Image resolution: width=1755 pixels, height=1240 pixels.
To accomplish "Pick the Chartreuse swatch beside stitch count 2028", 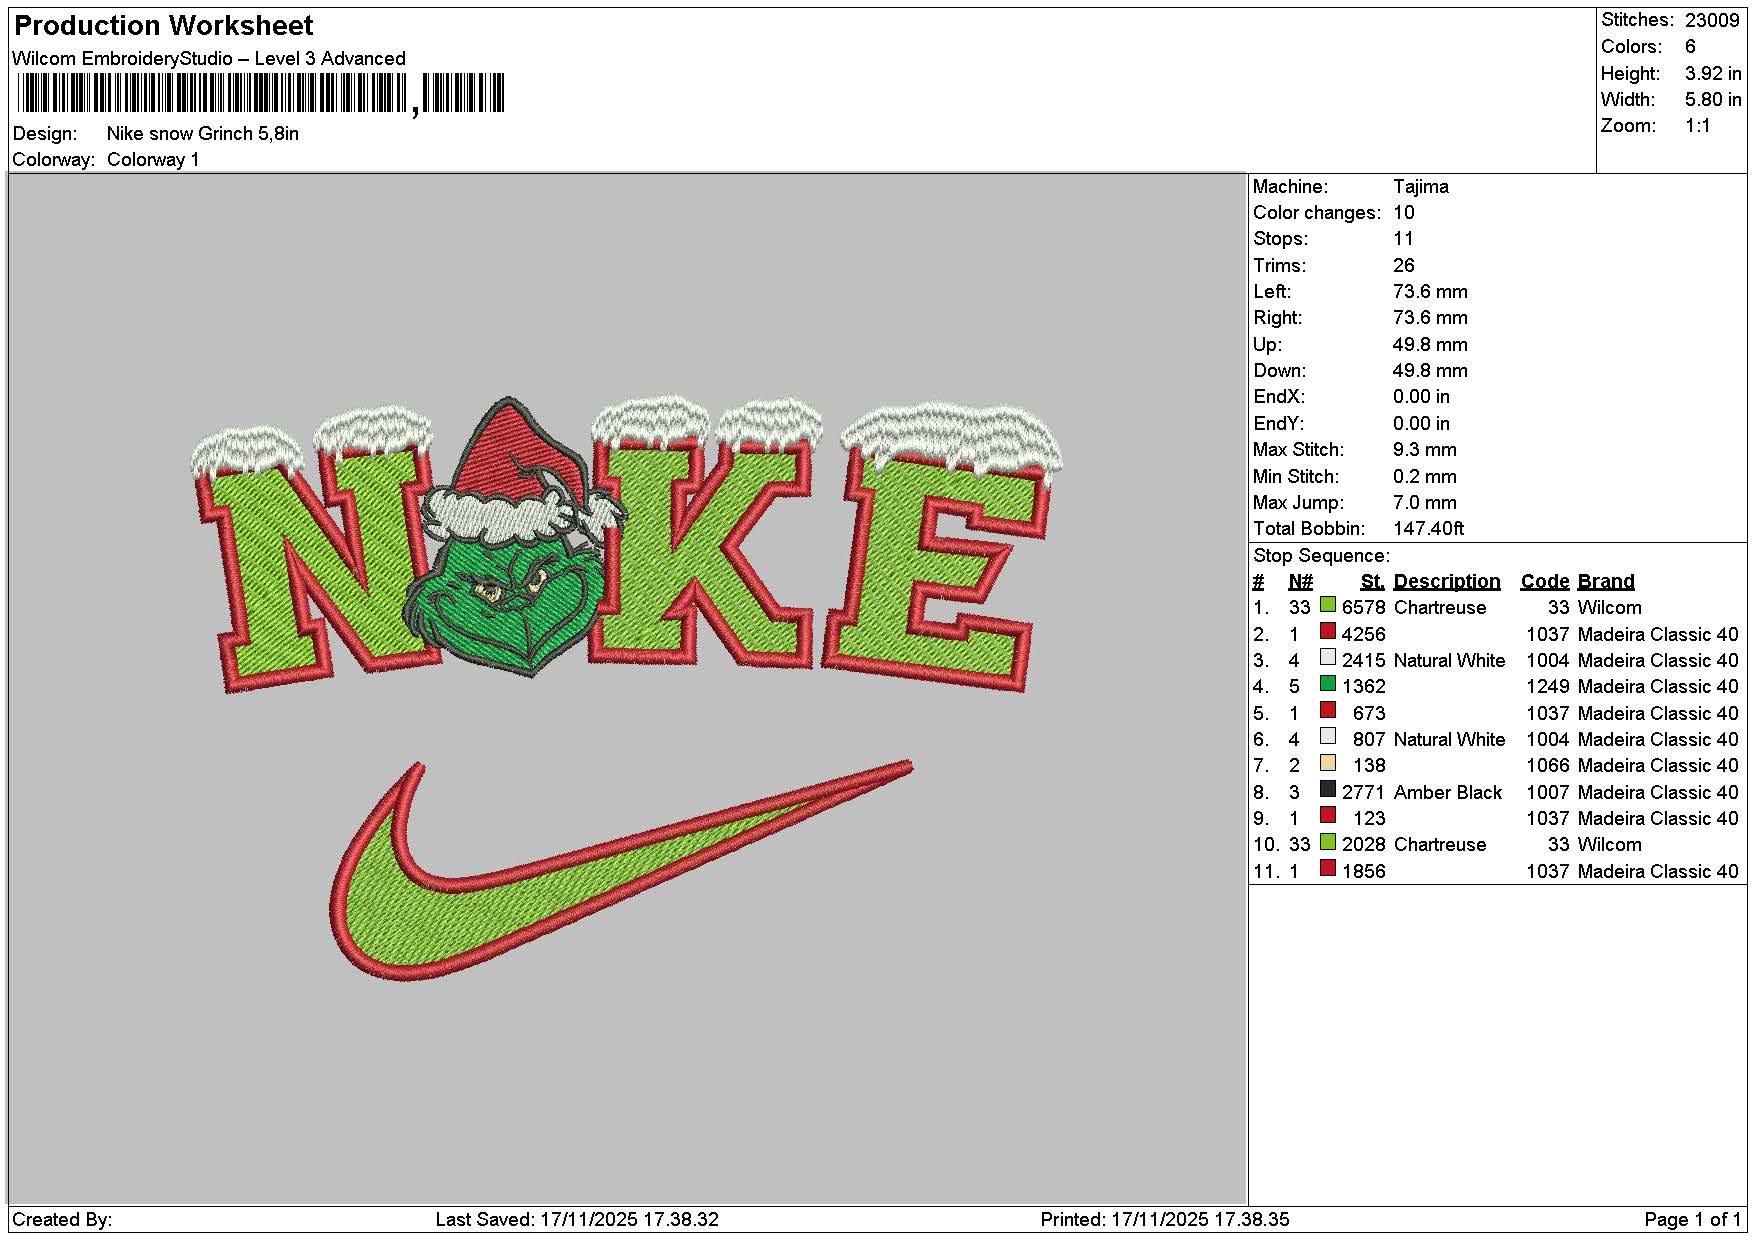I will [1327, 842].
